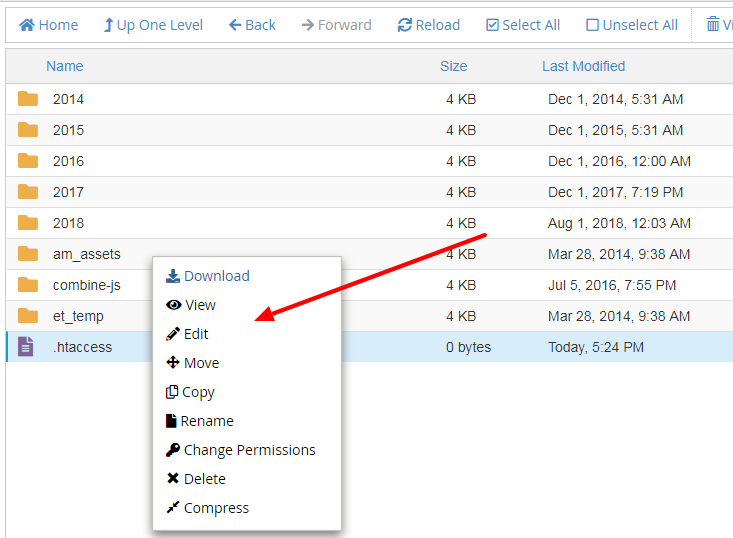Image resolution: width=733 pixels, height=538 pixels.
Task: Select the 2015 folder name
Action: tap(68, 130)
